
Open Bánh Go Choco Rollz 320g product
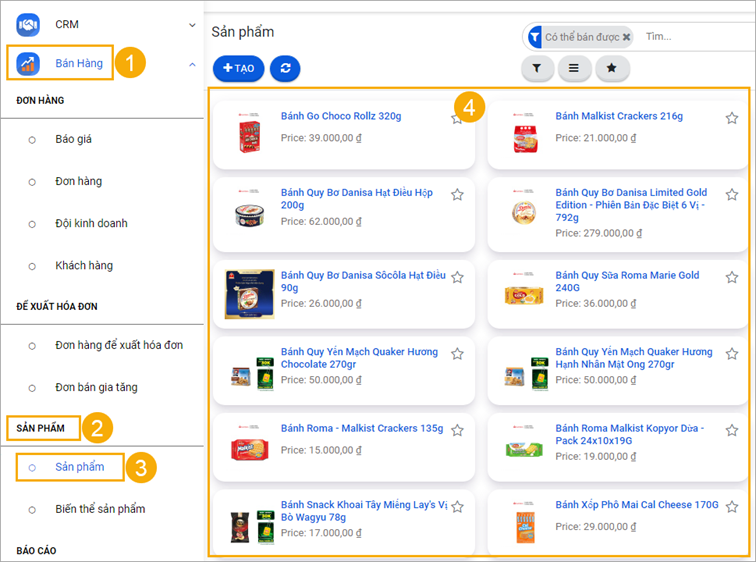click(341, 116)
